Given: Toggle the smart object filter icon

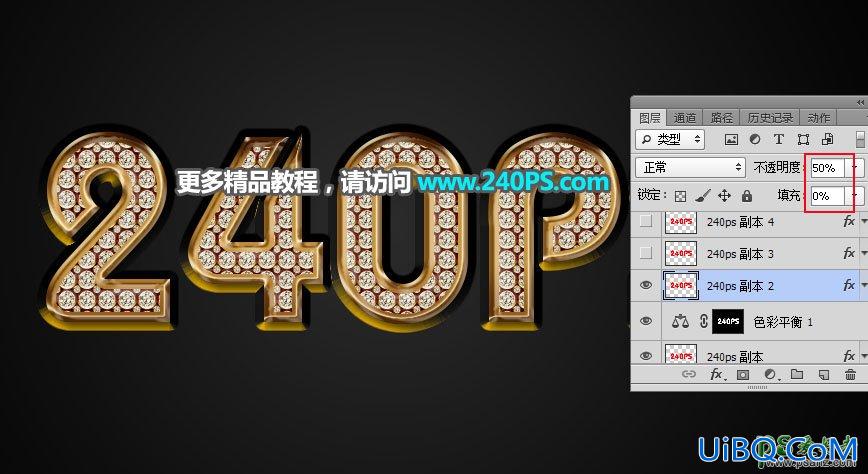Looking at the screenshot, I should (828, 140).
